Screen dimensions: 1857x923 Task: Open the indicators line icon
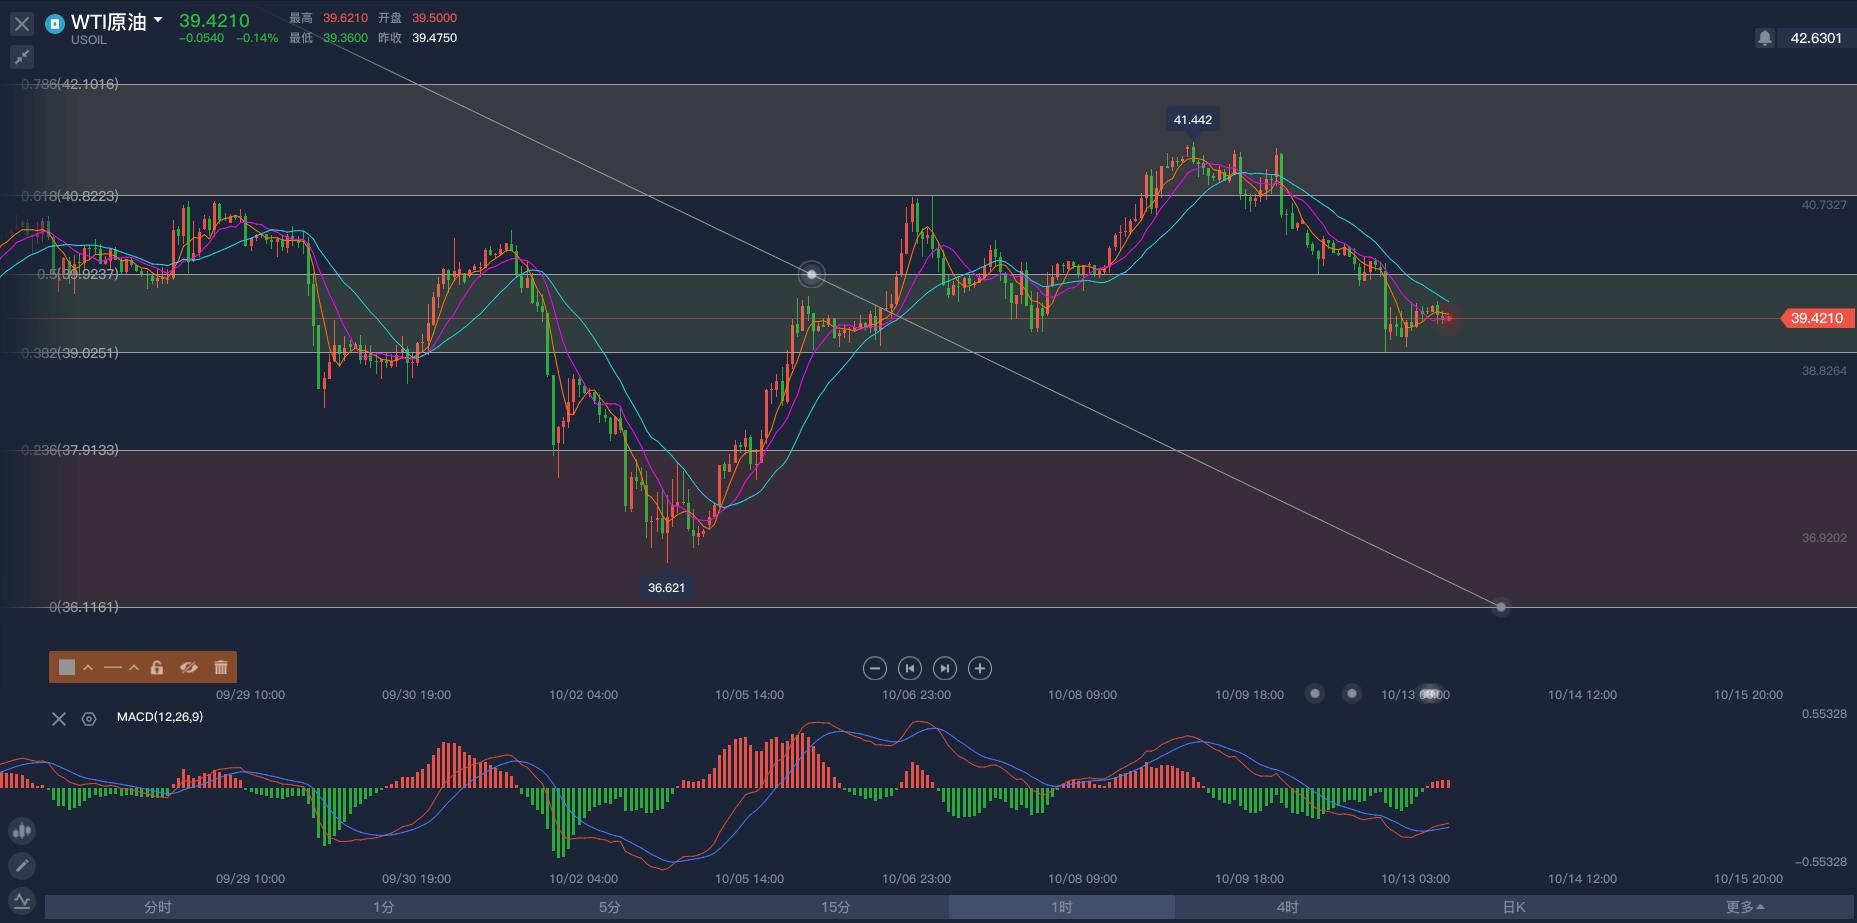click(x=22, y=901)
